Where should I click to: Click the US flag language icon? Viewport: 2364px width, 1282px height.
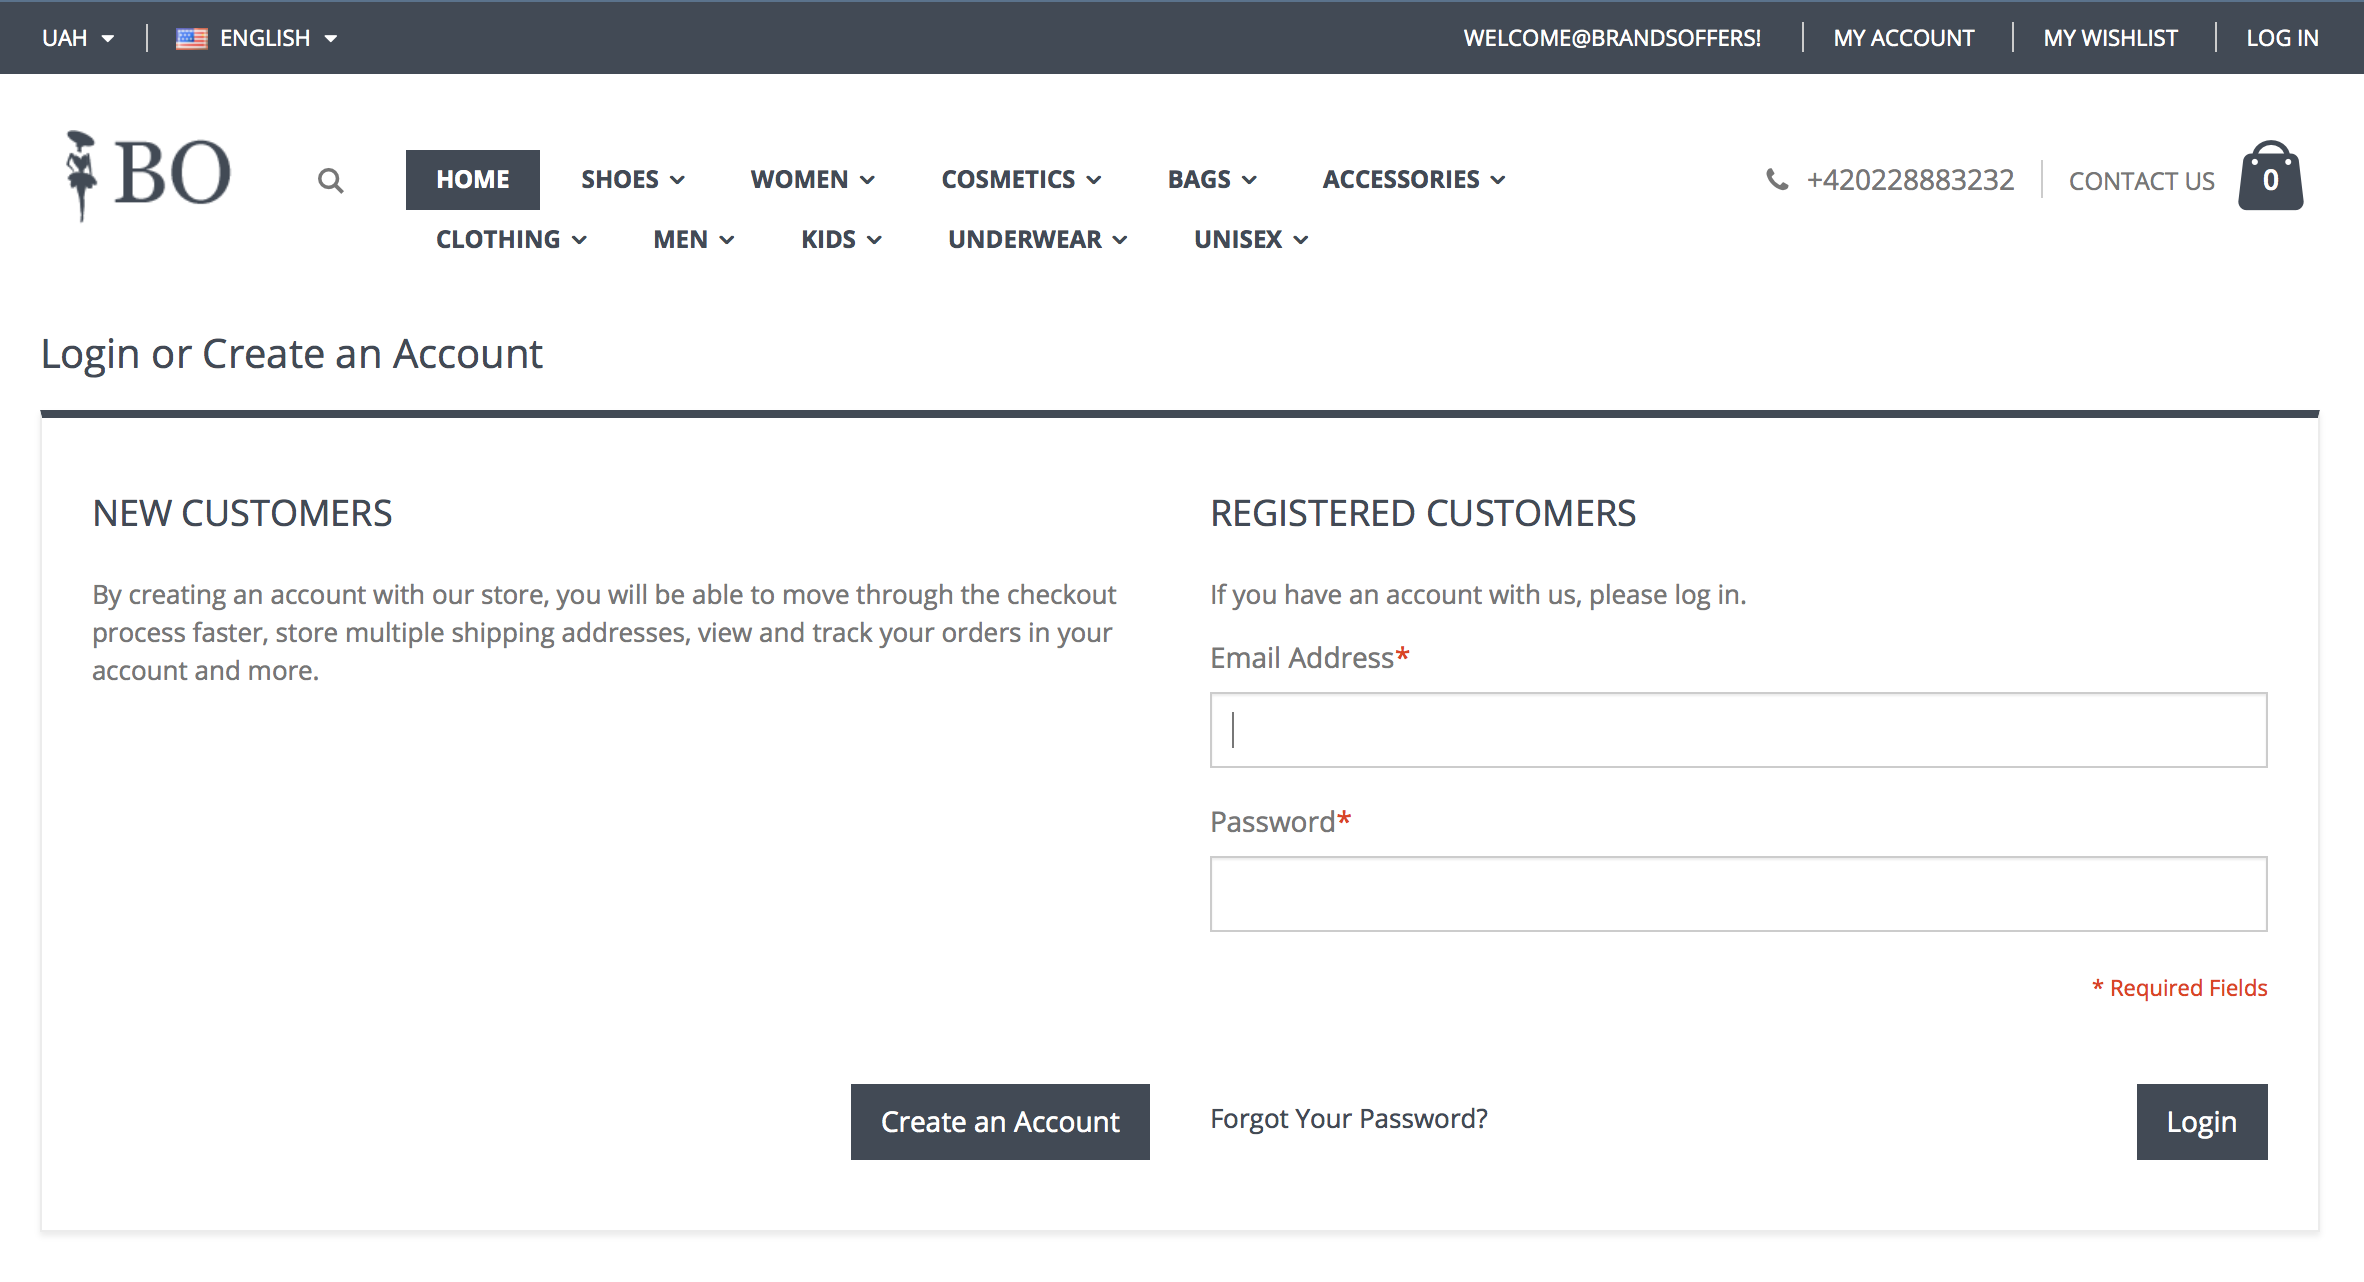(x=191, y=38)
